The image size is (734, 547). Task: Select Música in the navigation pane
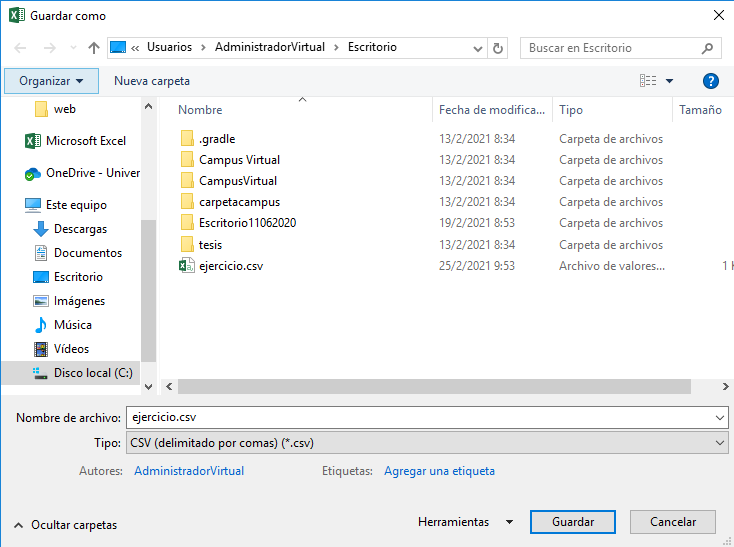73,325
